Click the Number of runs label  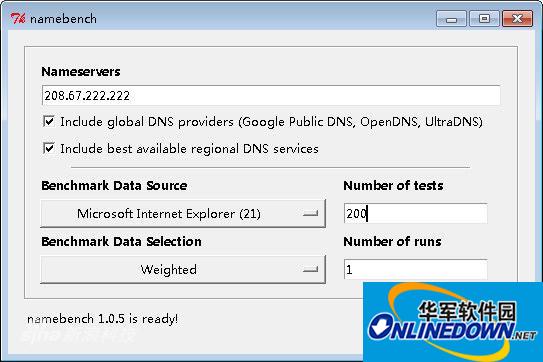click(392, 241)
